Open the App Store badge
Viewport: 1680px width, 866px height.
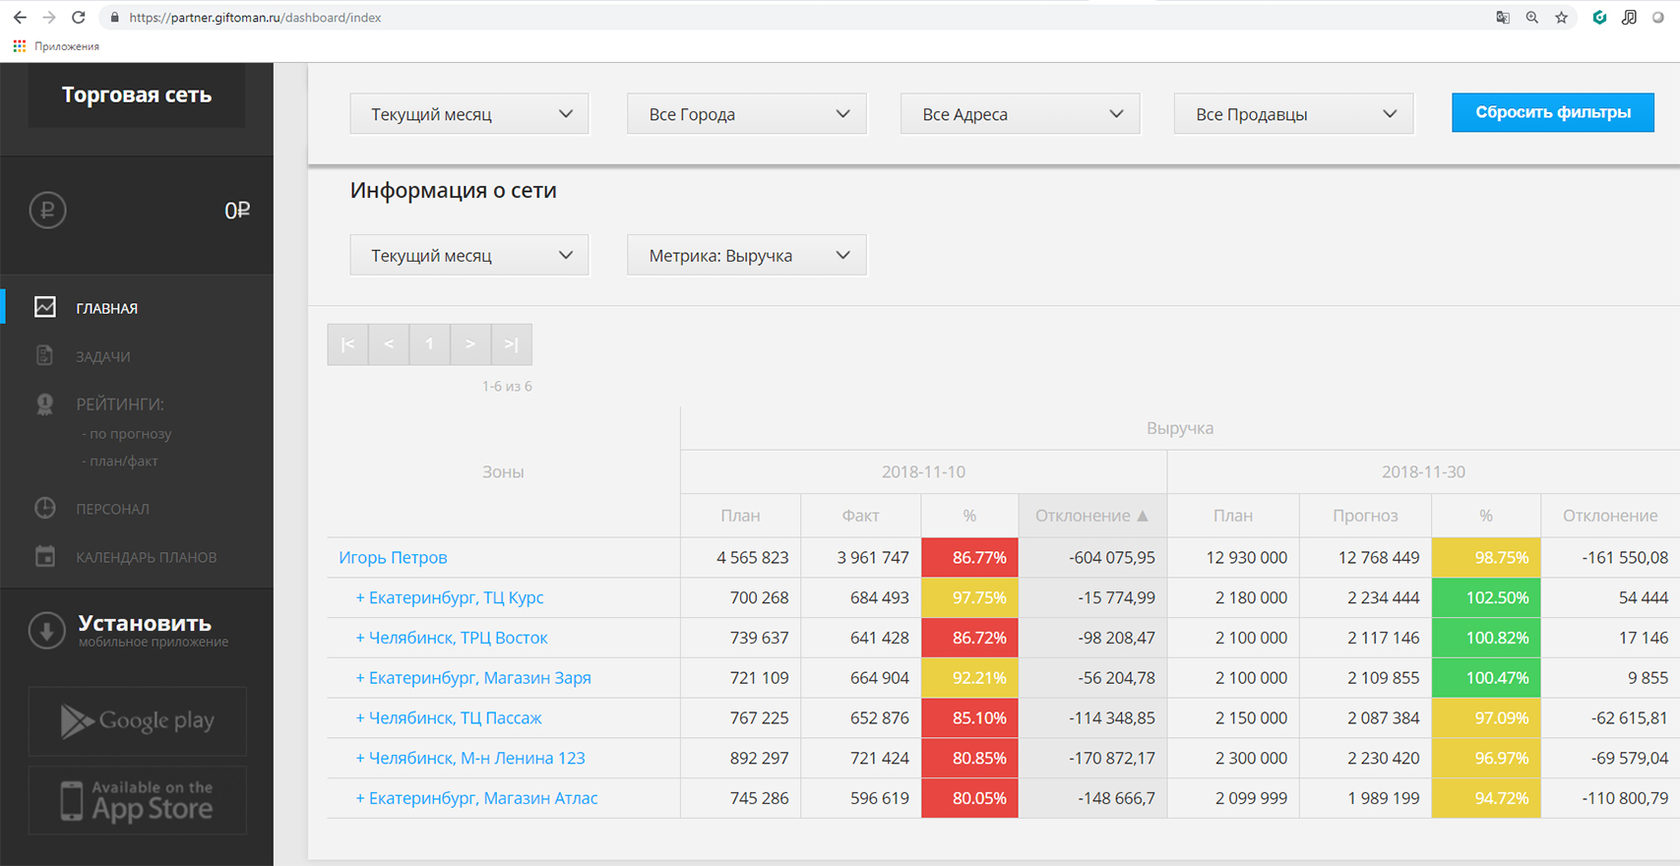[137, 800]
